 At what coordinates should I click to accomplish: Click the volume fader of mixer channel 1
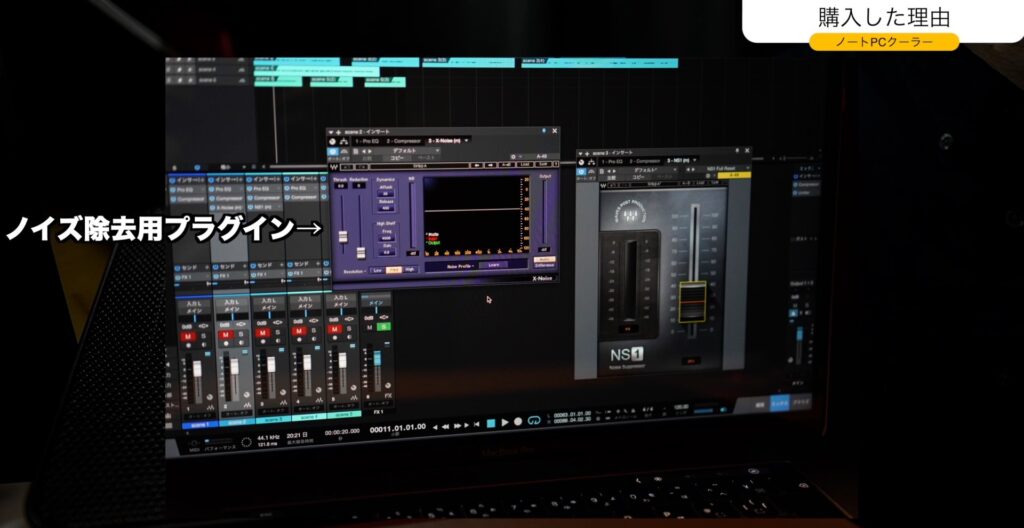click(197, 369)
